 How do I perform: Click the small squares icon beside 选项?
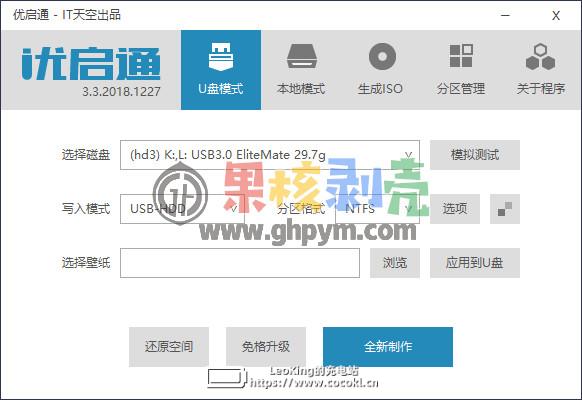coord(505,209)
